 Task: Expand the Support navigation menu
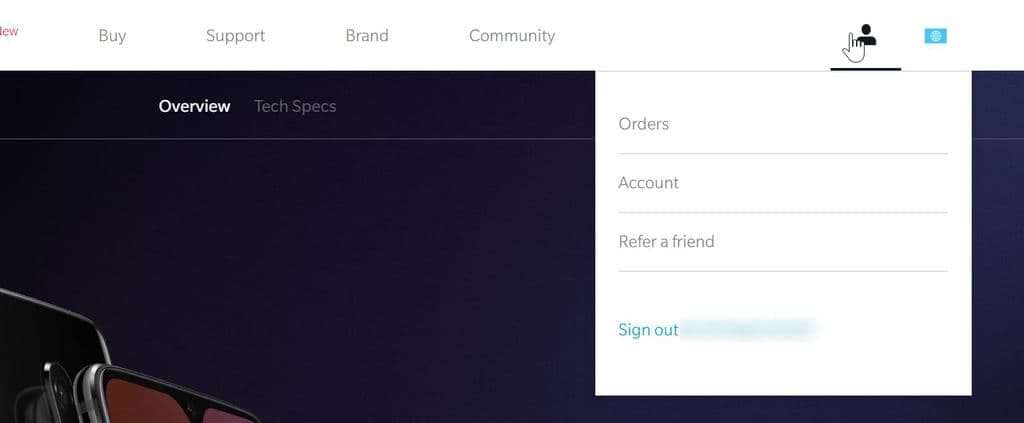click(x=235, y=35)
